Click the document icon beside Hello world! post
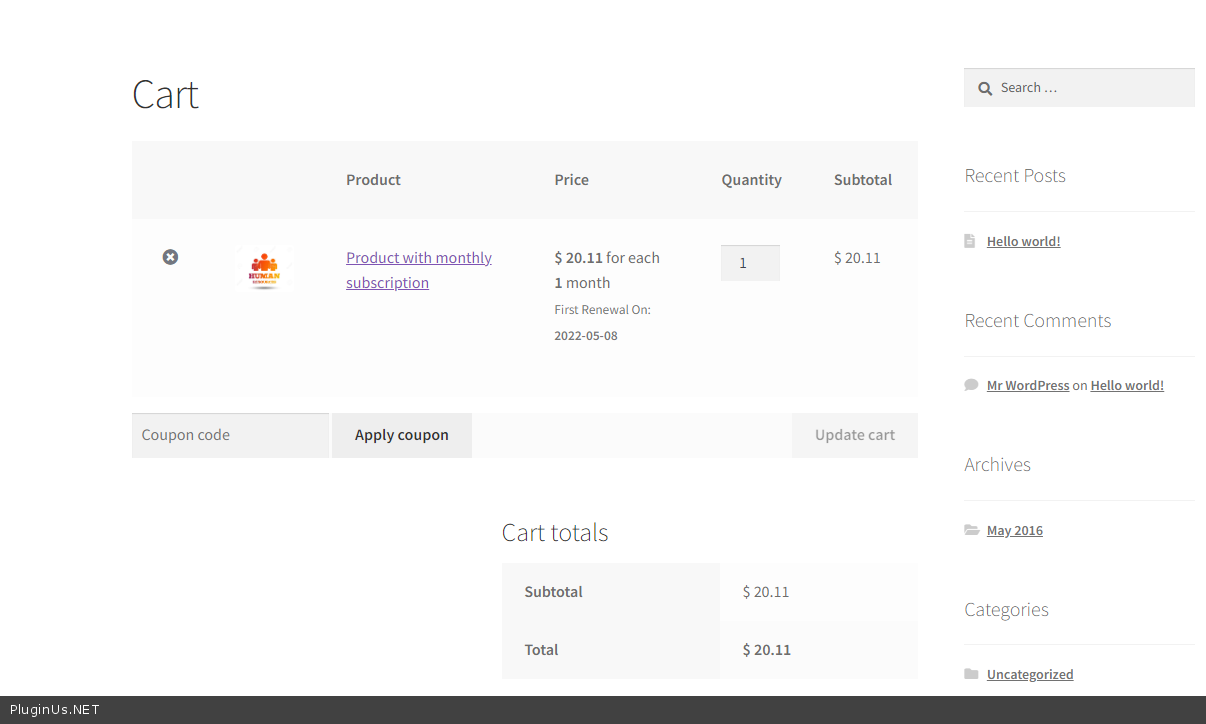The width and height of the screenshot is (1206, 724). pyautogui.click(x=970, y=241)
